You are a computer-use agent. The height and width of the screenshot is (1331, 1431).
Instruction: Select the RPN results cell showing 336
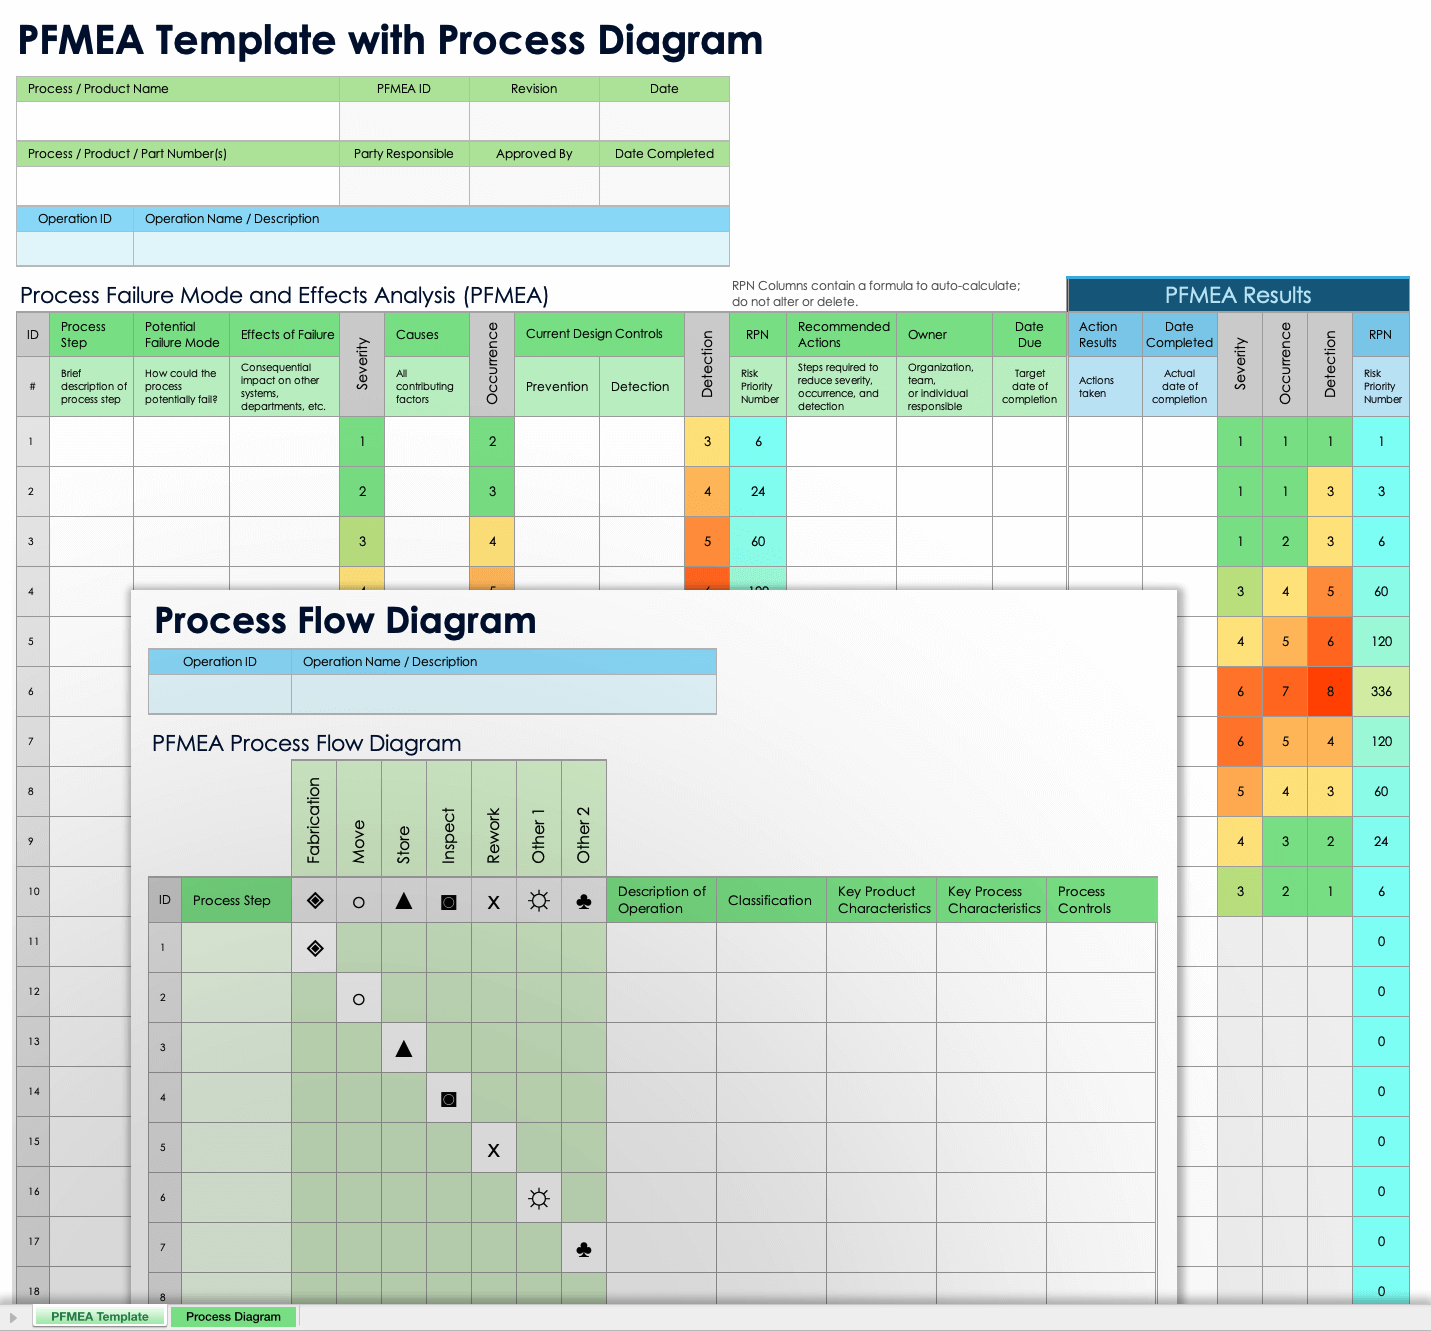point(1381,691)
